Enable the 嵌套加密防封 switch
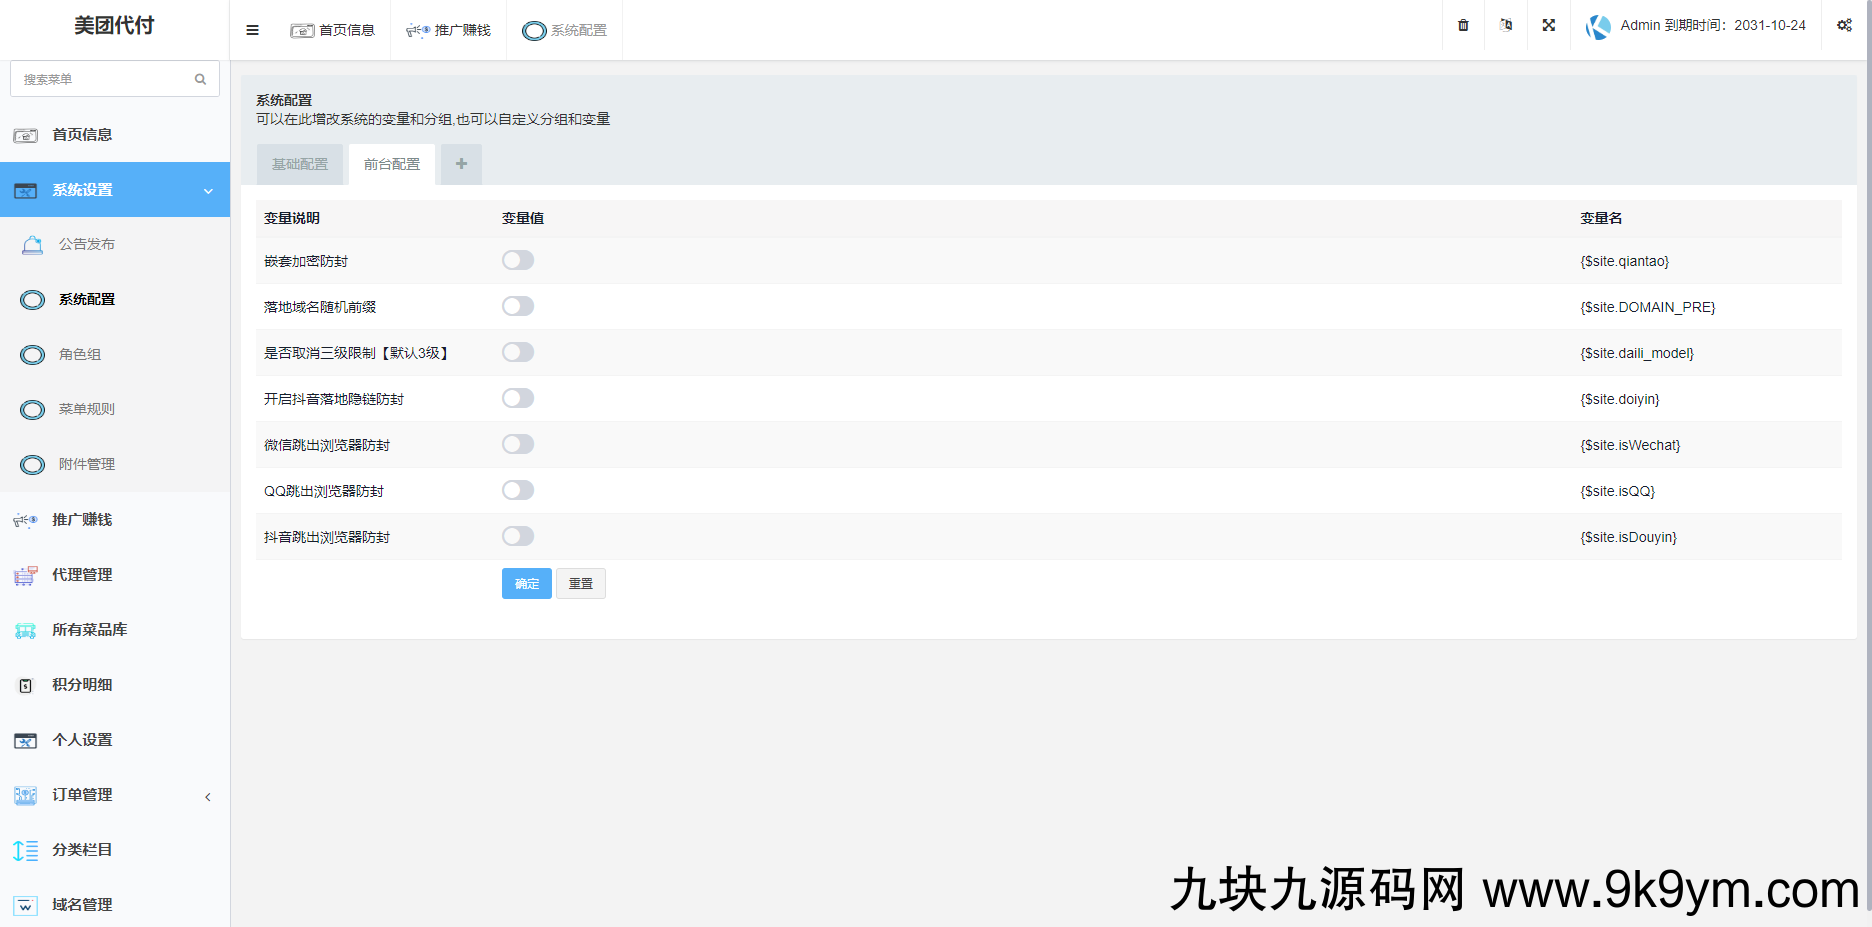This screenshot has width=1872, height=927. pyautogui.click(x=518, y=260)
